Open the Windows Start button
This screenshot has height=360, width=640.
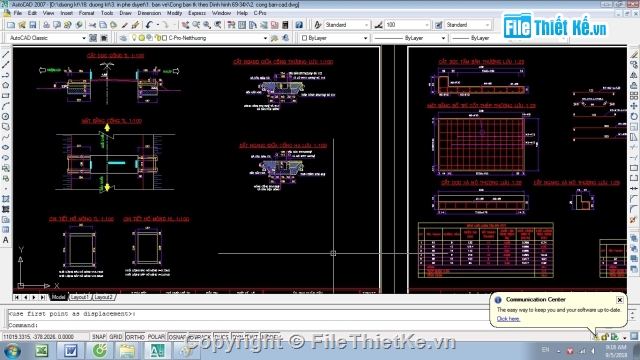pos(13,351)
